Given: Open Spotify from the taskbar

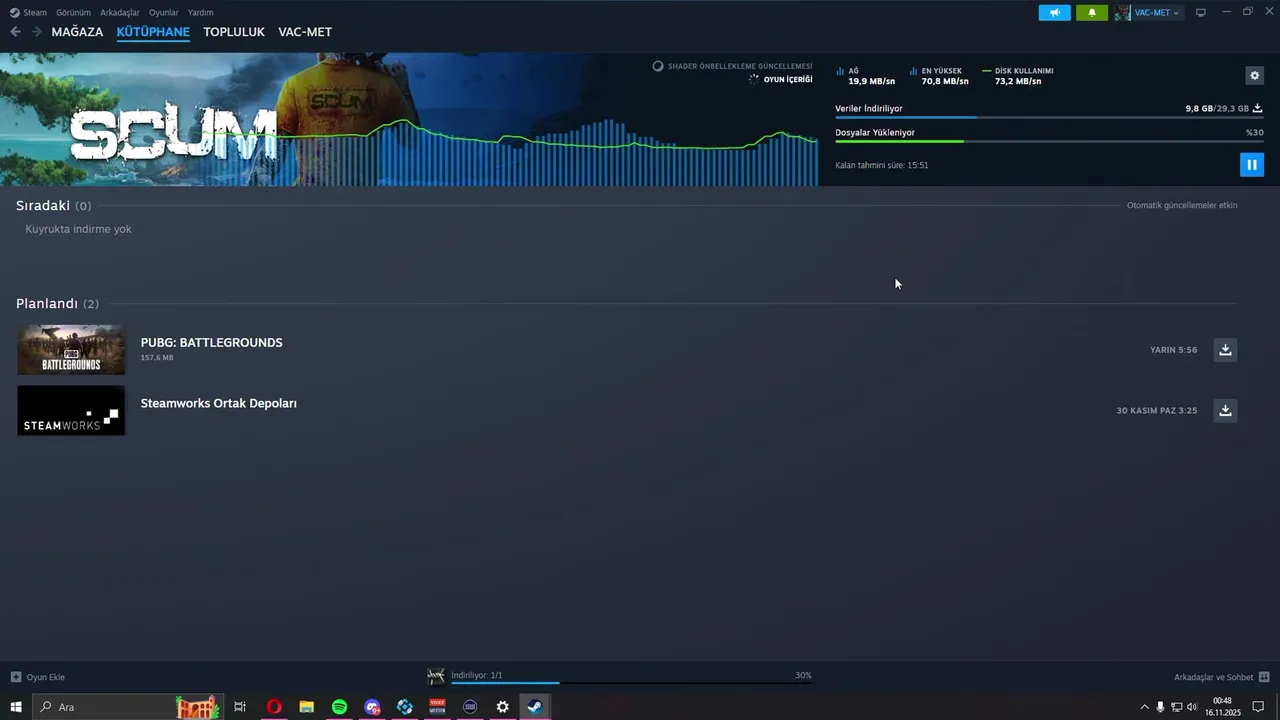Looking at the screenshot, I should (339, 707).
